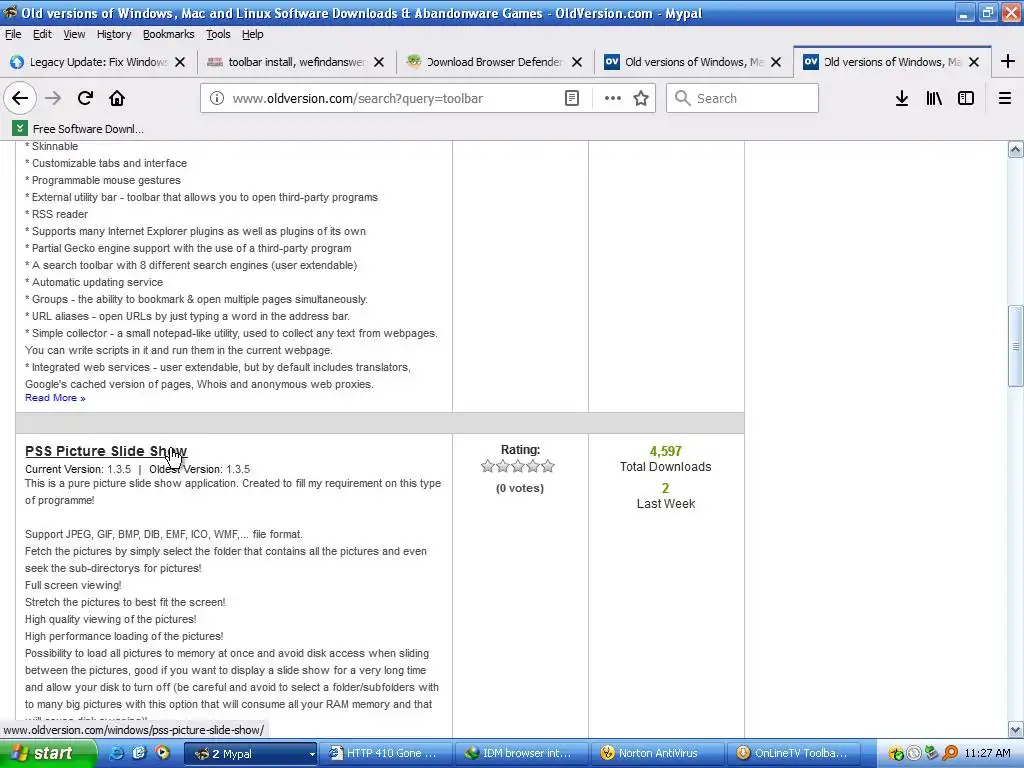This screenshot has height=768, width=1024.
Task: Switch to Norton AntiVirus taskbar window
Action: click(657, 754)
